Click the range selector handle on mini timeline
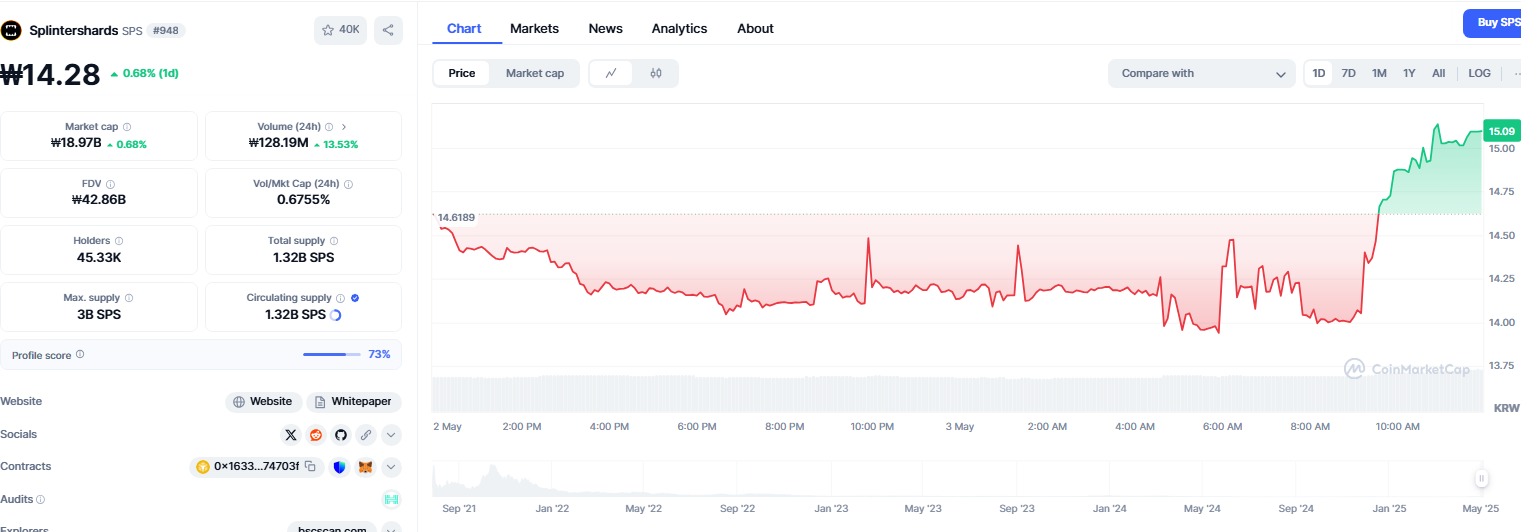Screen dimensions: 1521x532 pyautogui.click(x=1481, y=478)
